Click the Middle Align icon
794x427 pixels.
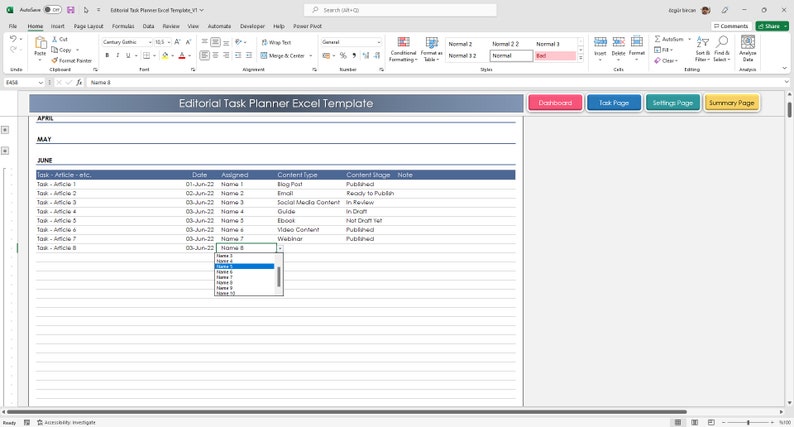[215, 42]
